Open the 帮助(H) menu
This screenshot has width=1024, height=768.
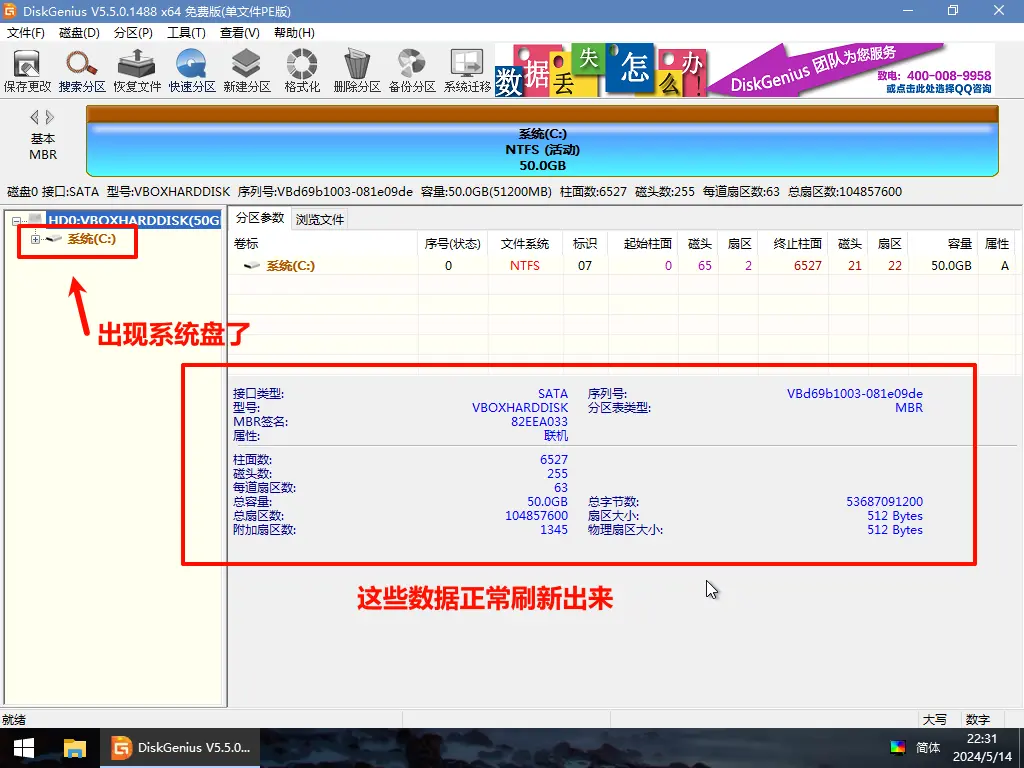pyautogui.click(x=294, y=33)
